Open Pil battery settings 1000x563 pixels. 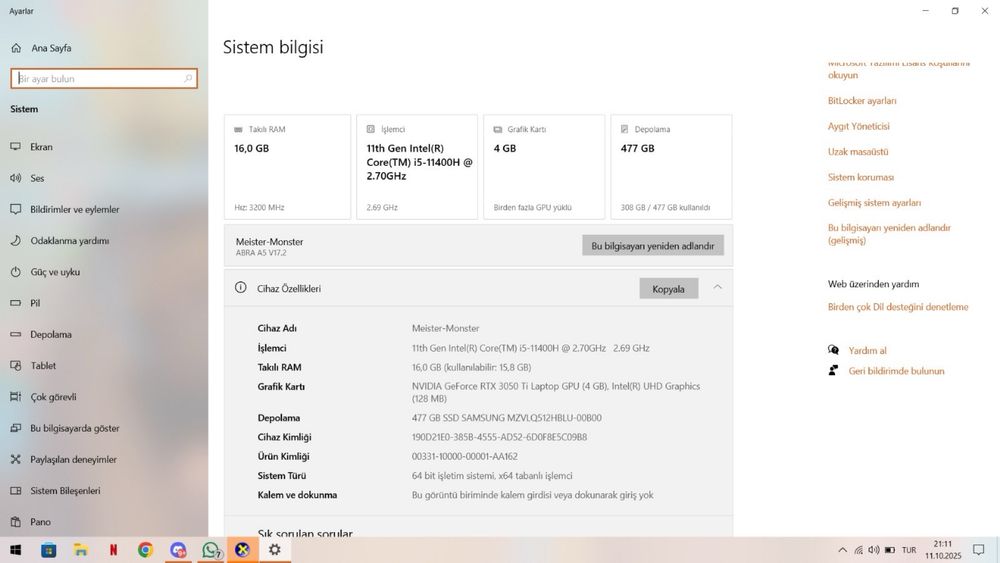(35, 303)
